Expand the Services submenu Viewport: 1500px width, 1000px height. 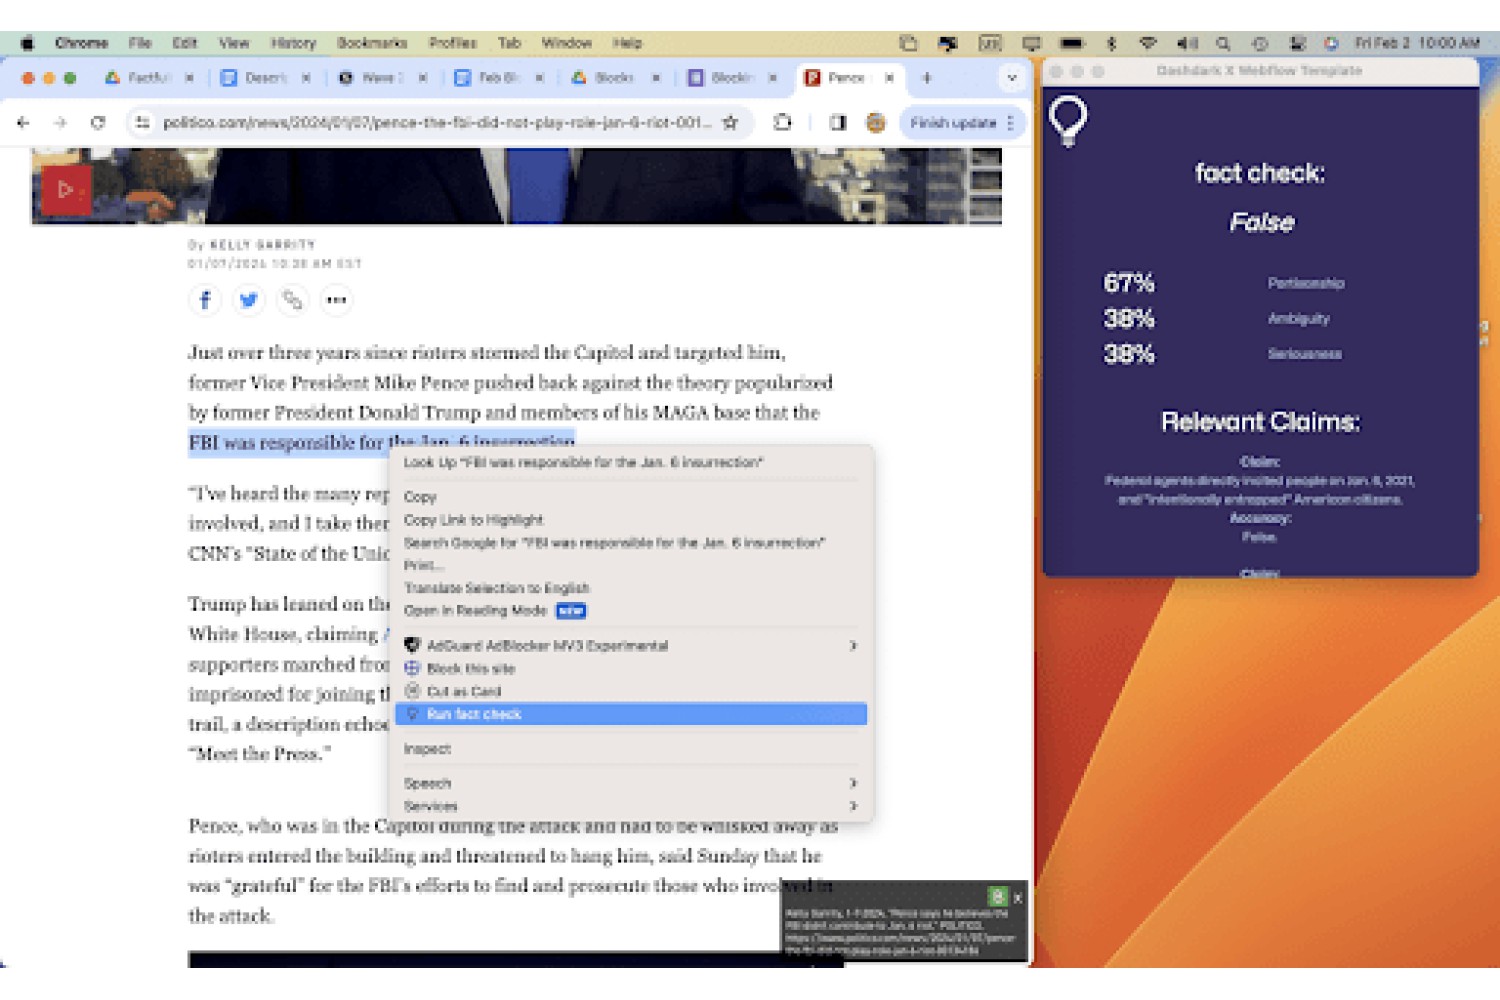[x=630, y=806]
